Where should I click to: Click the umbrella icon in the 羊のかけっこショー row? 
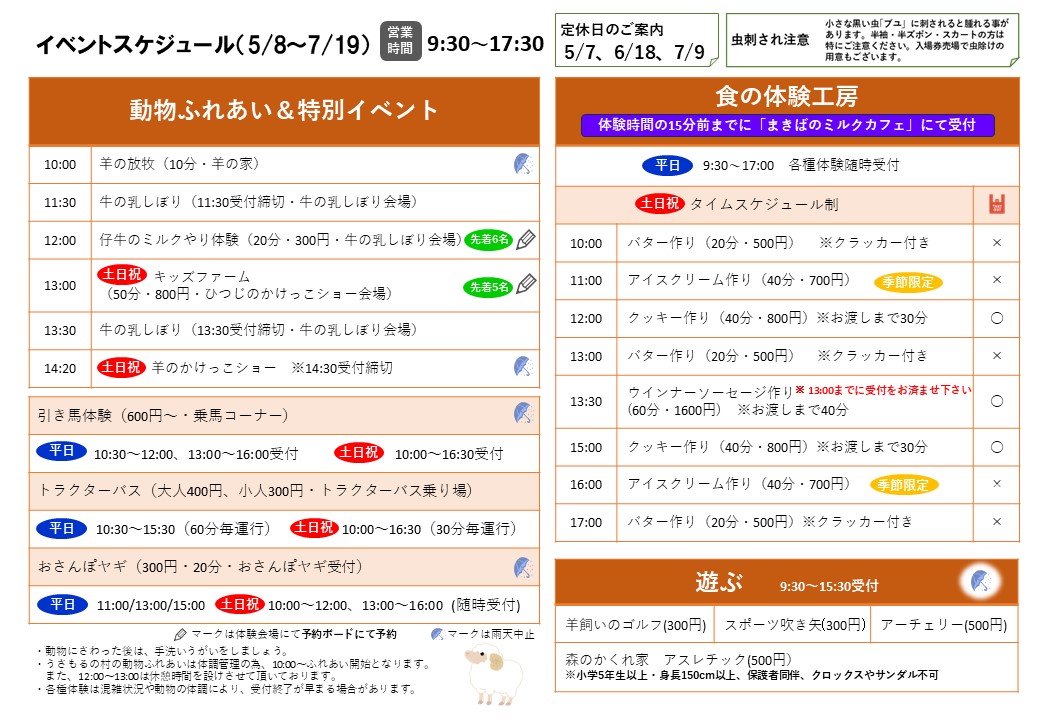(522, 367)
